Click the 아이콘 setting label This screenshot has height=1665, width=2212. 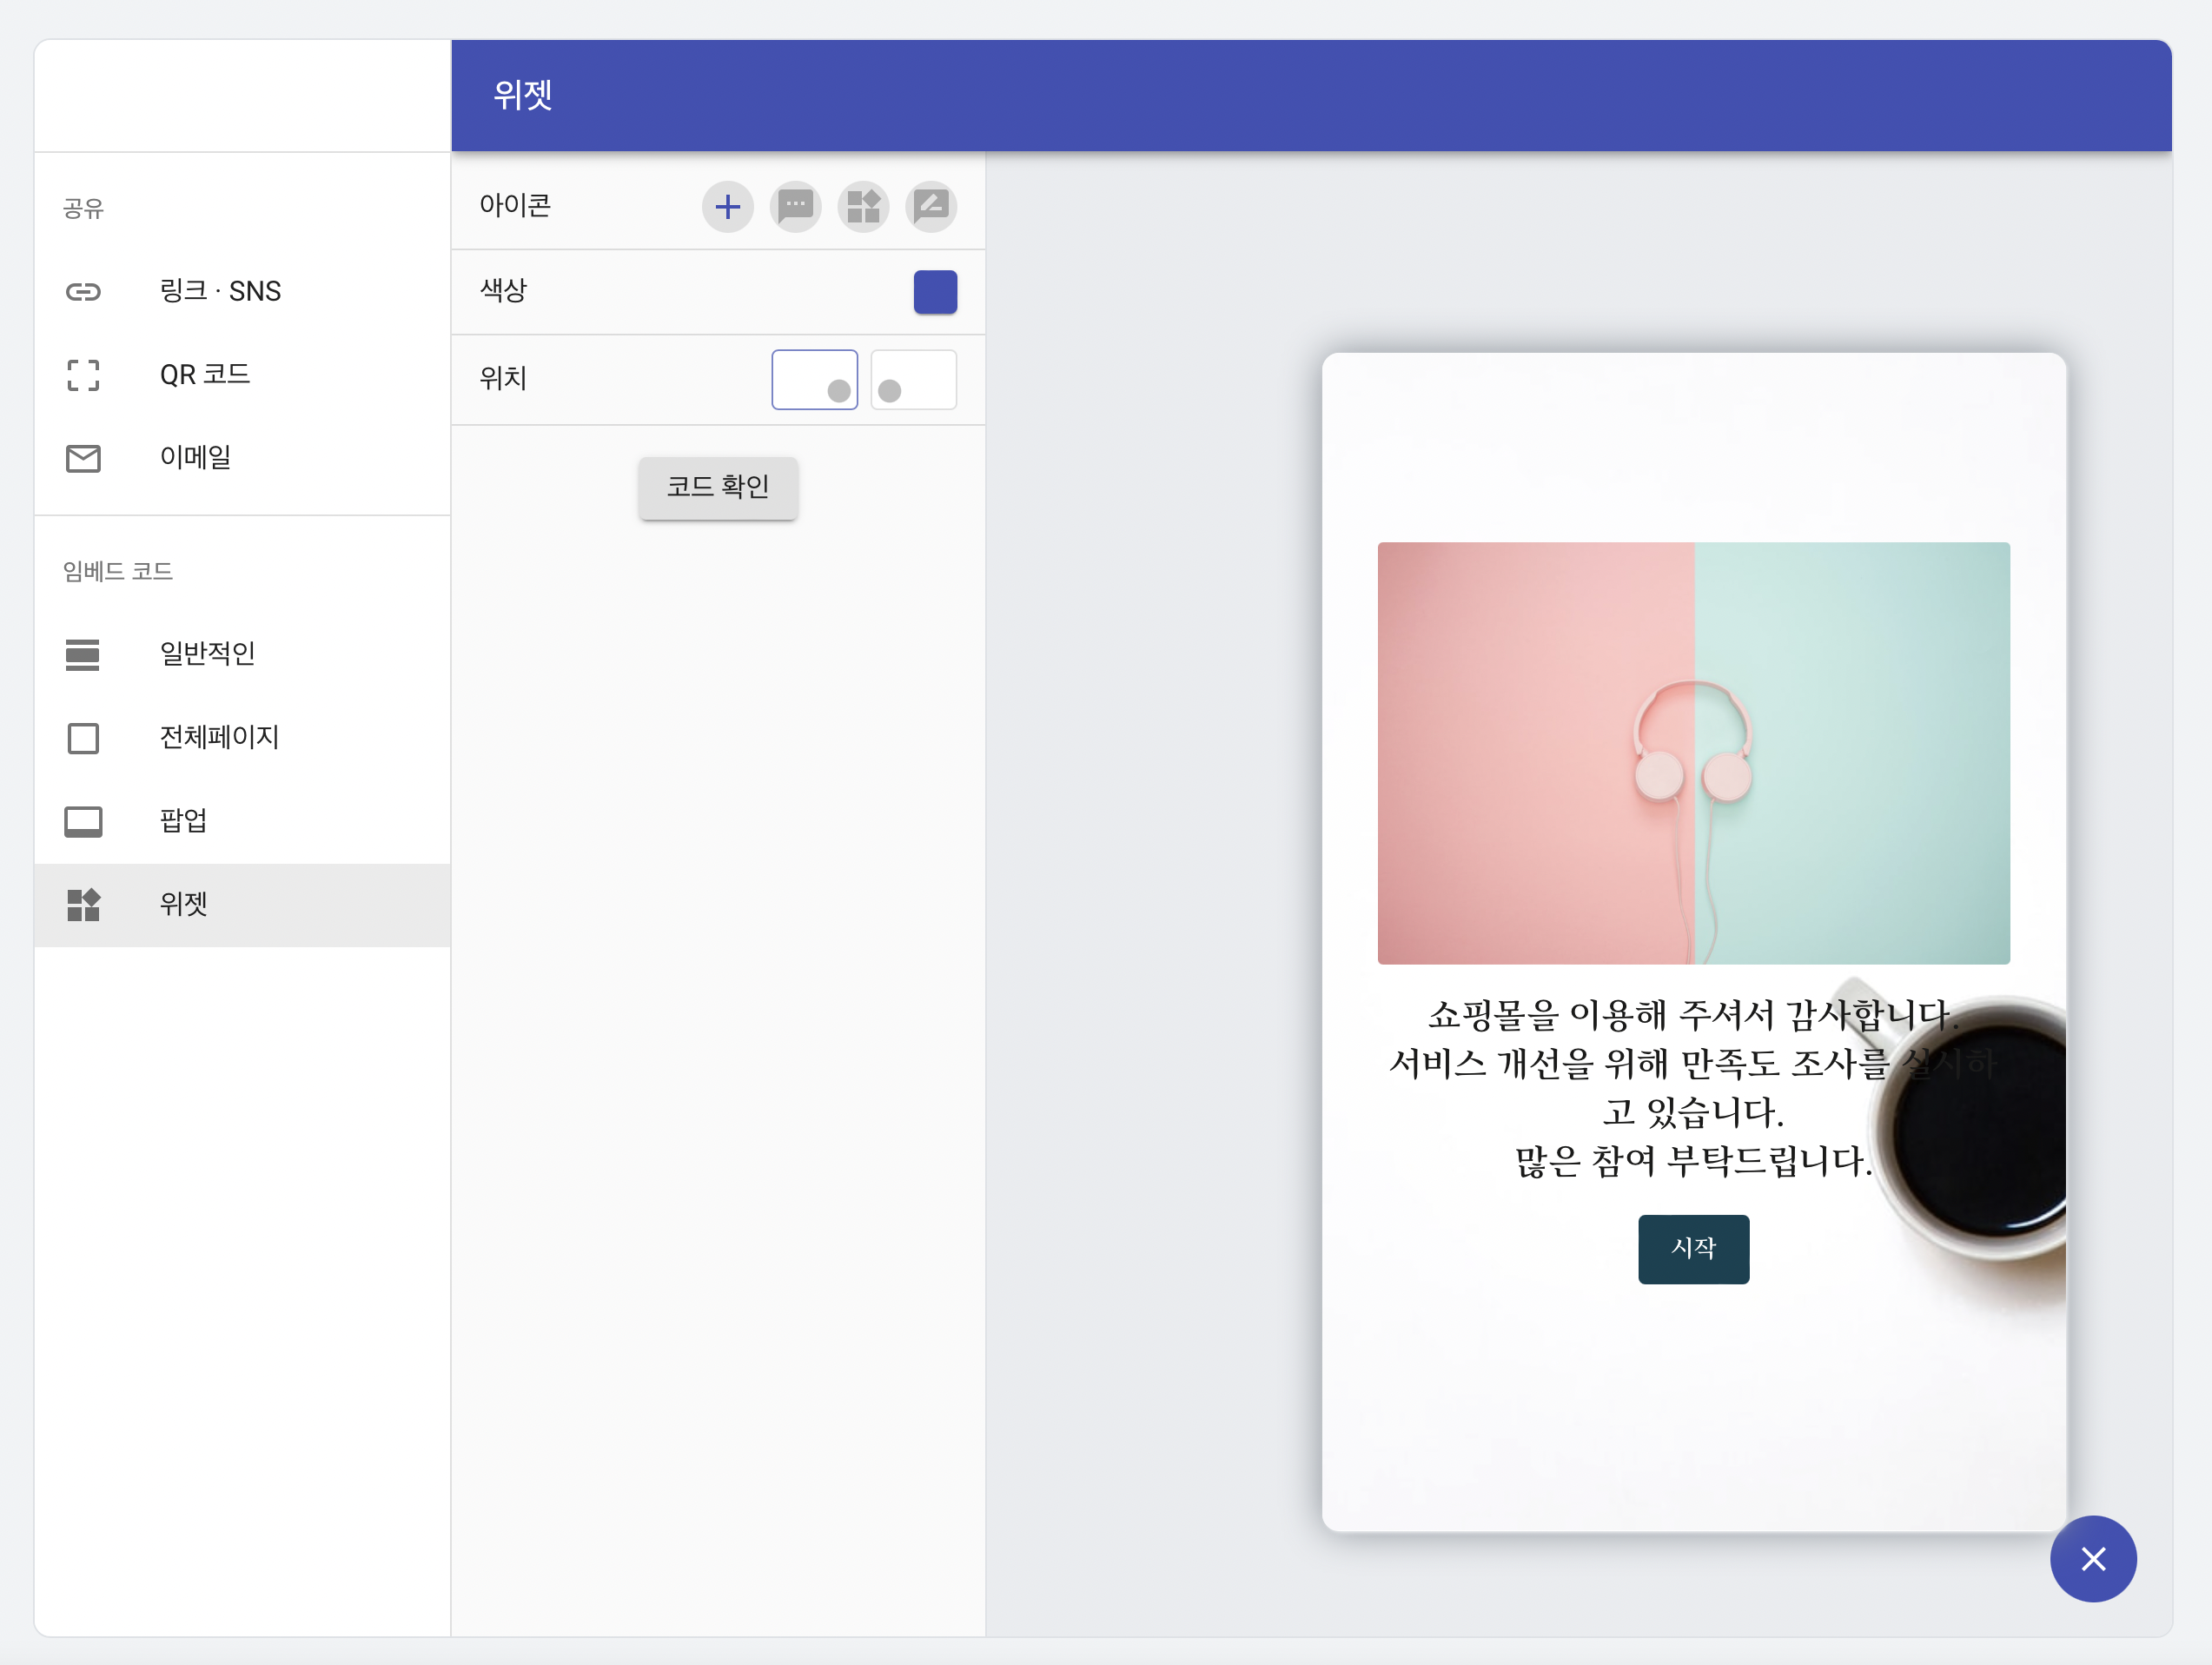[515, 205]
